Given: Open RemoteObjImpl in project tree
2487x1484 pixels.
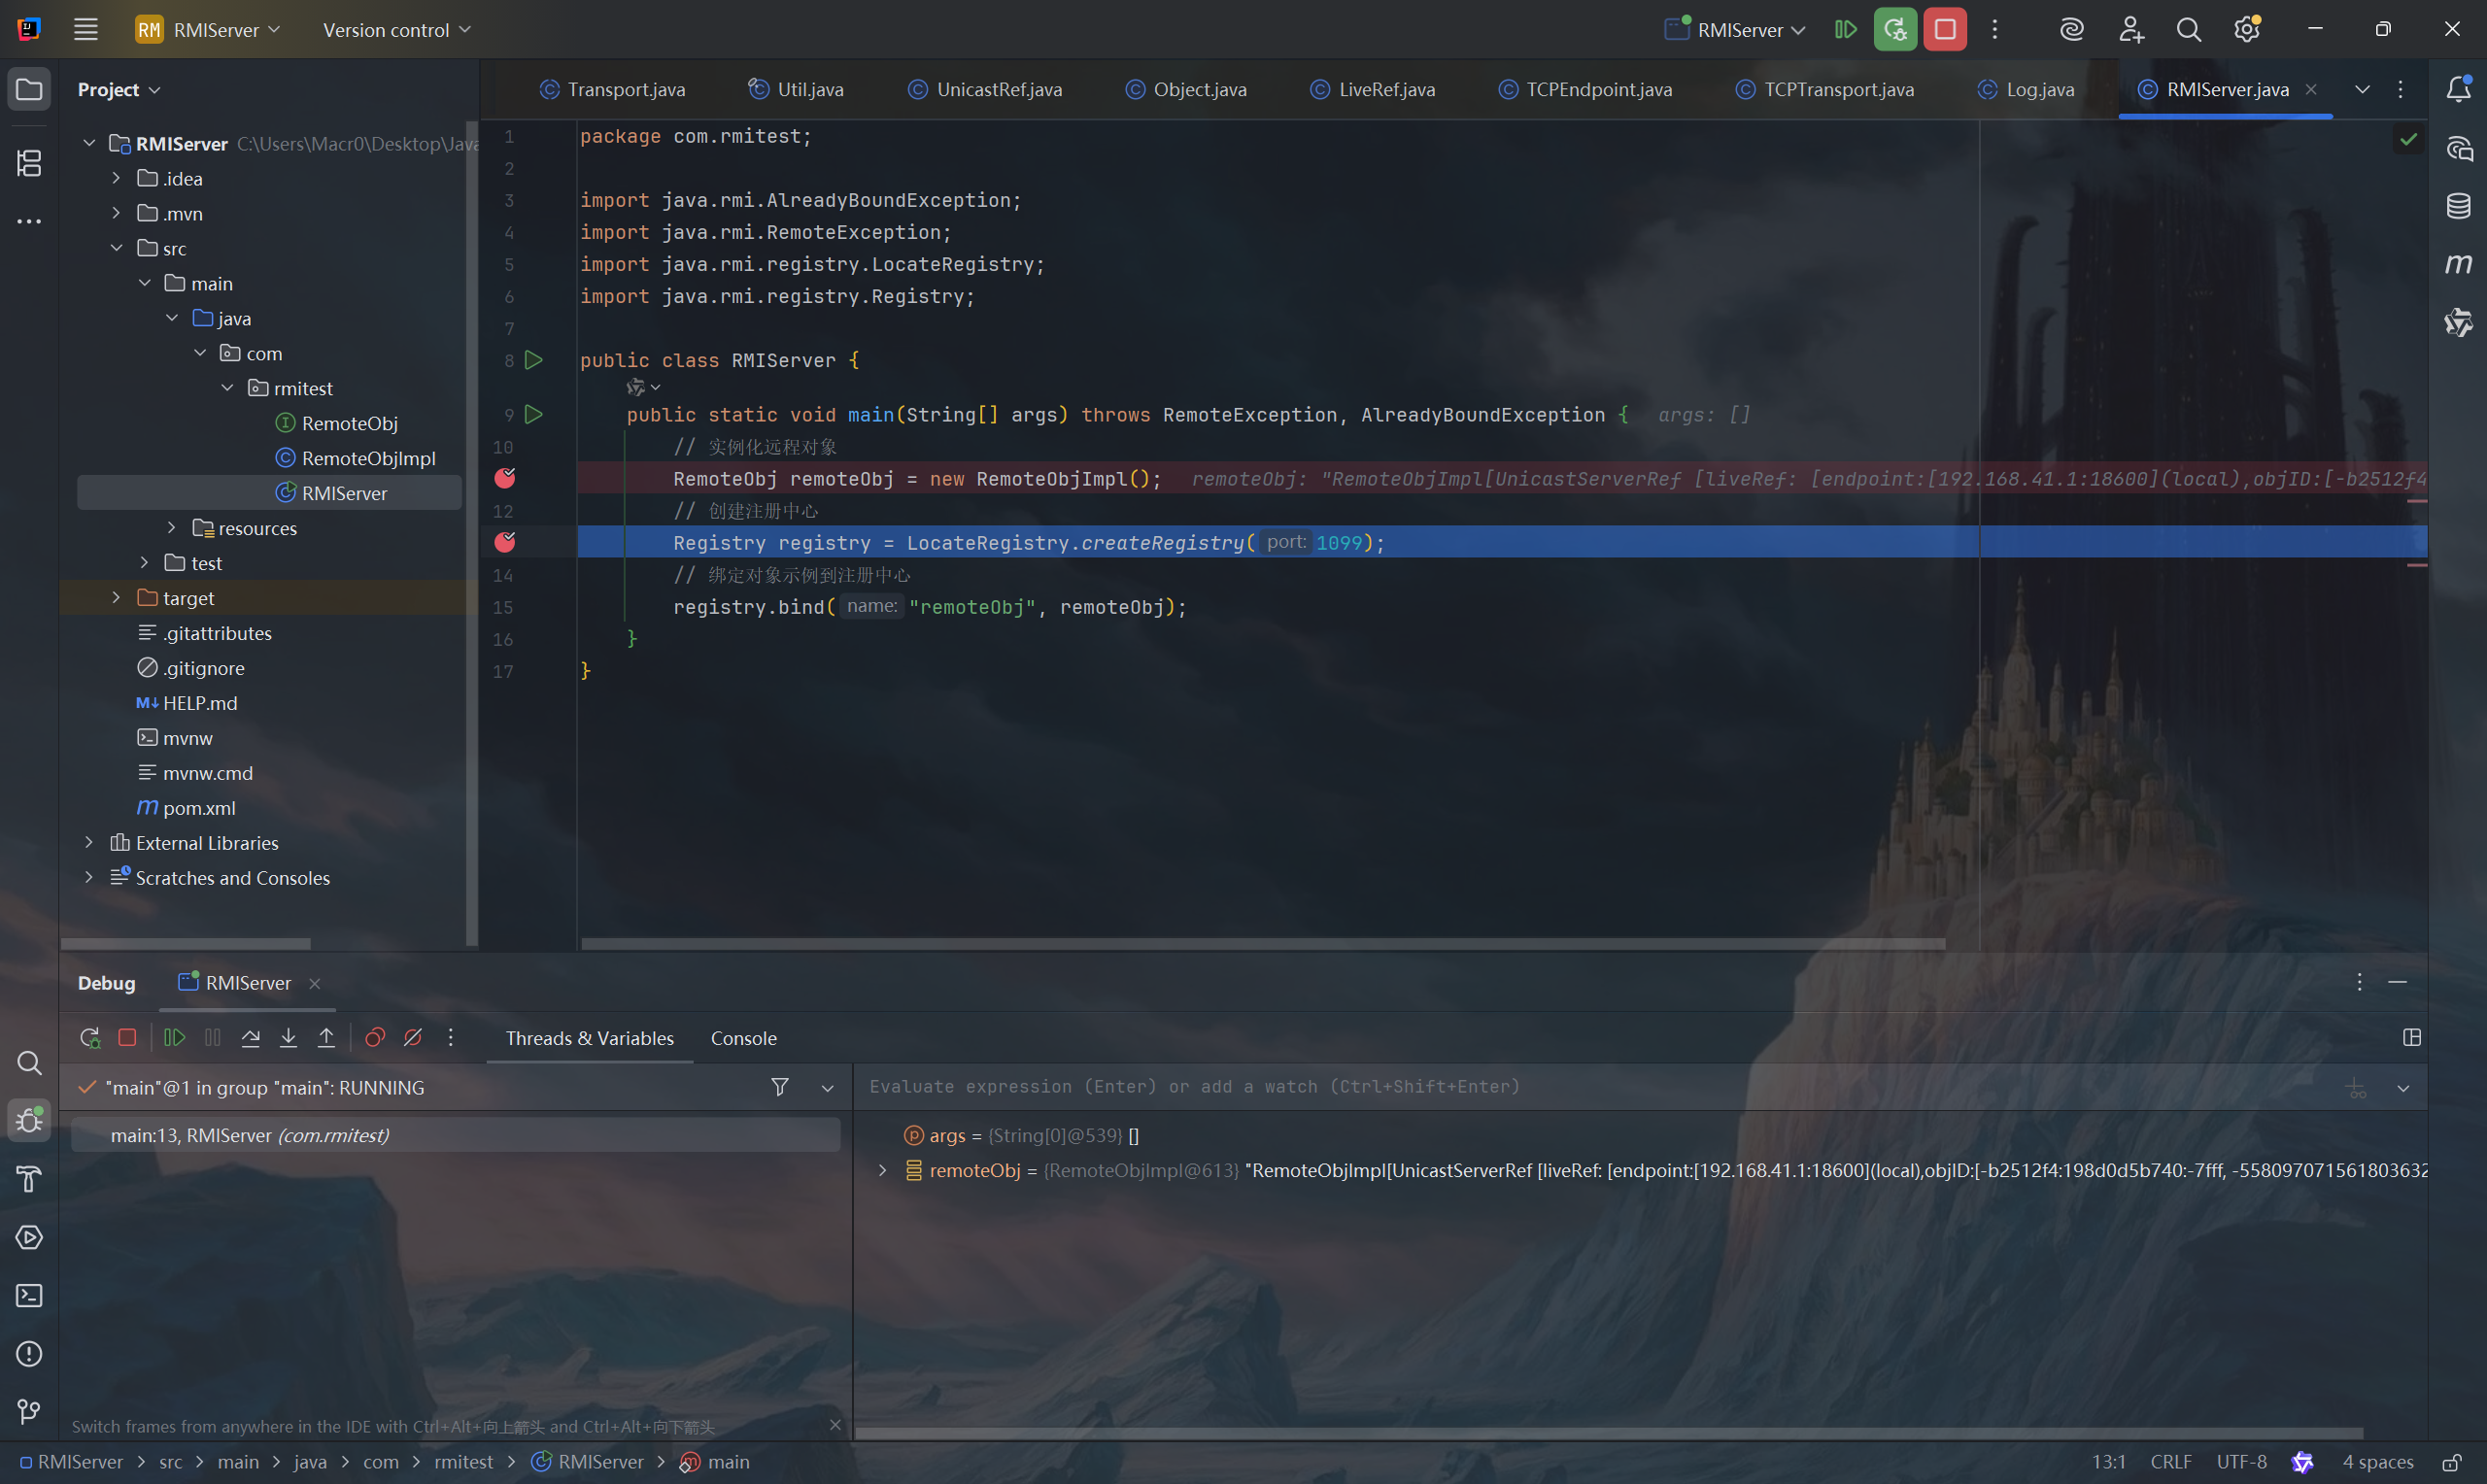Looking at the screenshot, I should (x=368, y=457).
